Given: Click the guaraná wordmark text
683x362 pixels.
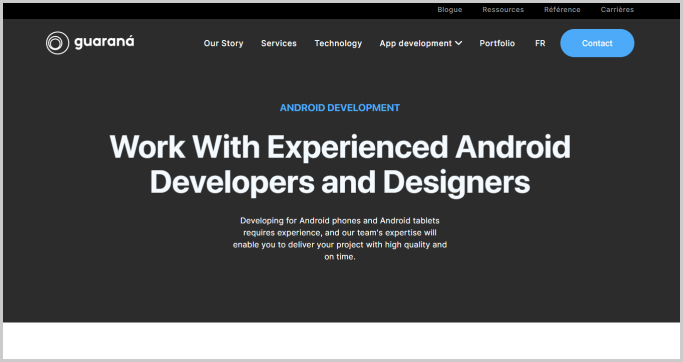Looking at the screenshot, I should pyautogui.click(x=104, y=42).
